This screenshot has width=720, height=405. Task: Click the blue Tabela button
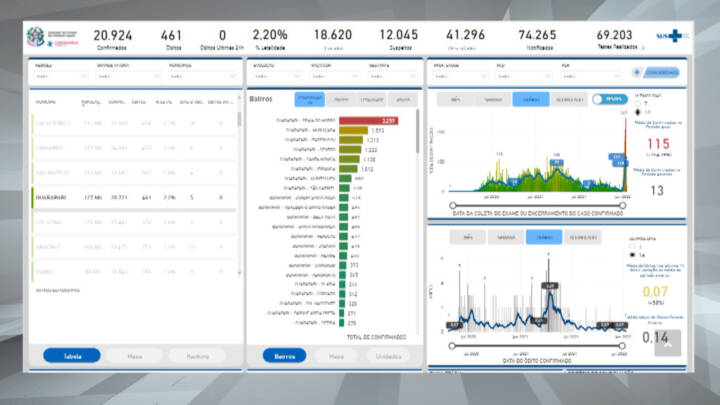pos(72,356)
